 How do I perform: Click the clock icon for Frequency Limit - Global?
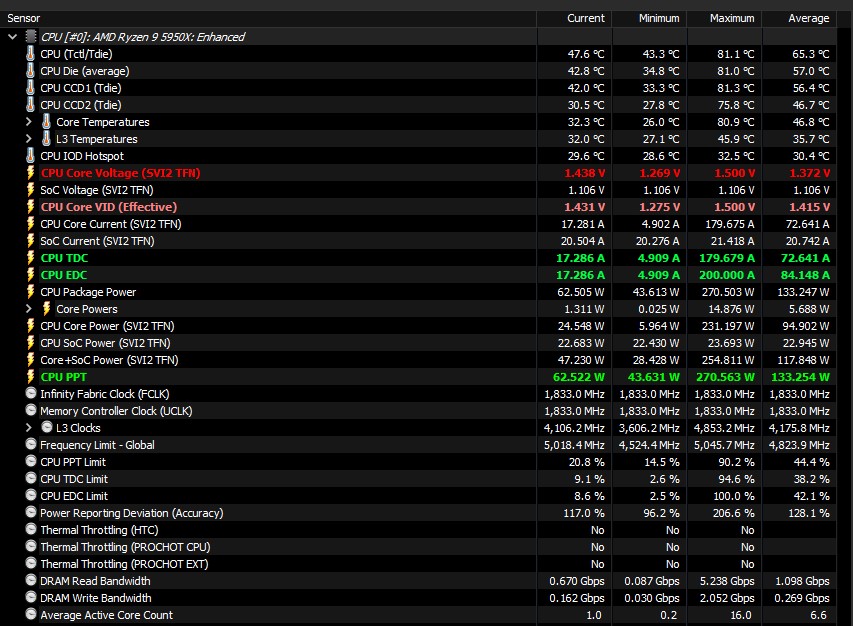[31, 444]
